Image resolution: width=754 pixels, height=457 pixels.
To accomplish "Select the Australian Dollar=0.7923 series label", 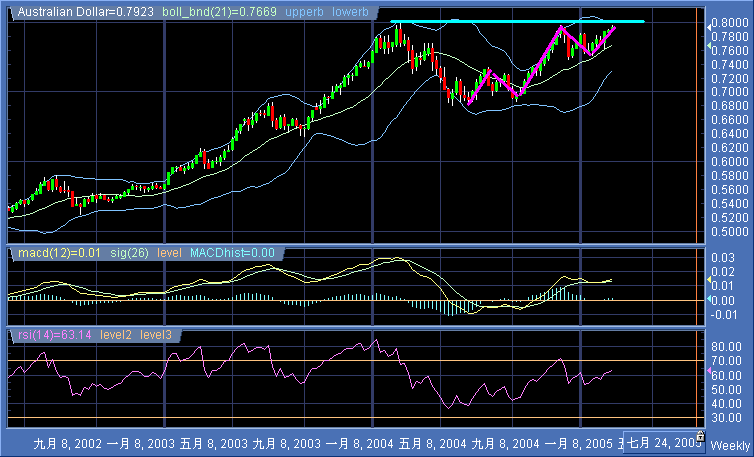I will coord(73,10).
